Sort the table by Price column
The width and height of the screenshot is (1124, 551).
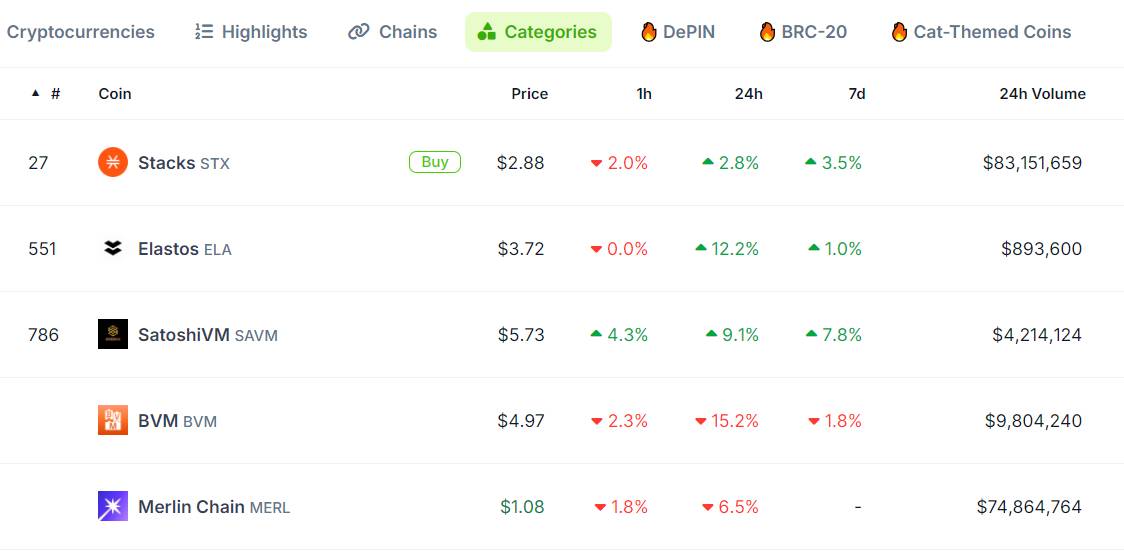(530, 94)
